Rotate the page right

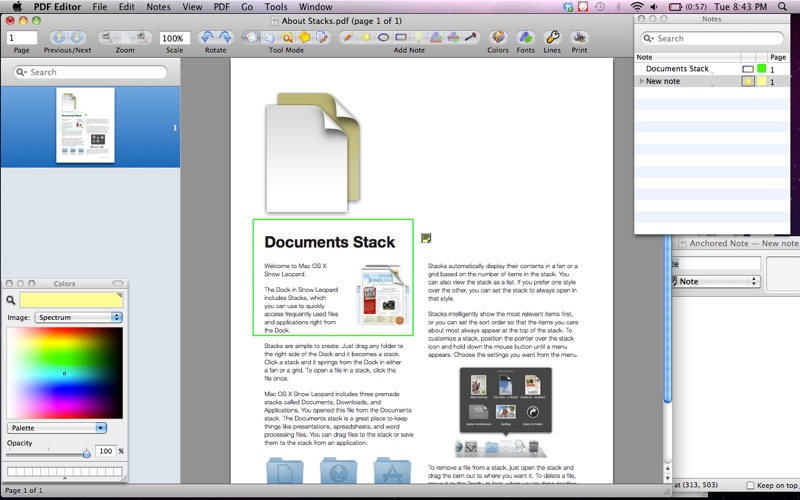(x=225, y=37)
